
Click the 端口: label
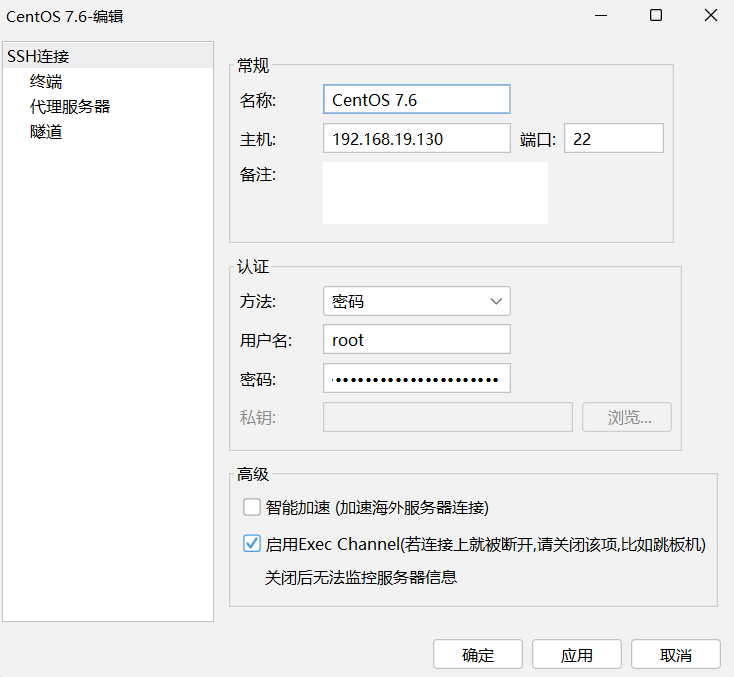click(x=538, y=140)
